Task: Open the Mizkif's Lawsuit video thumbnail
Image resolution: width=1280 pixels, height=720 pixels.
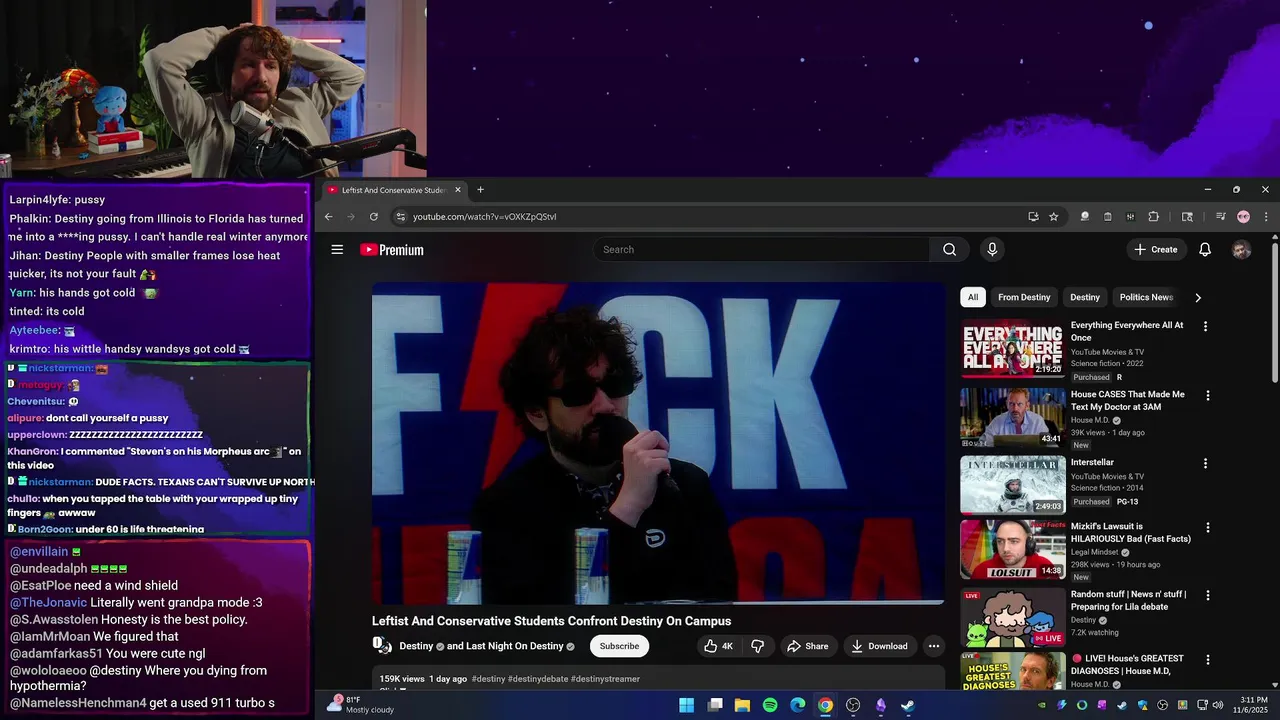Action: 1013,549
